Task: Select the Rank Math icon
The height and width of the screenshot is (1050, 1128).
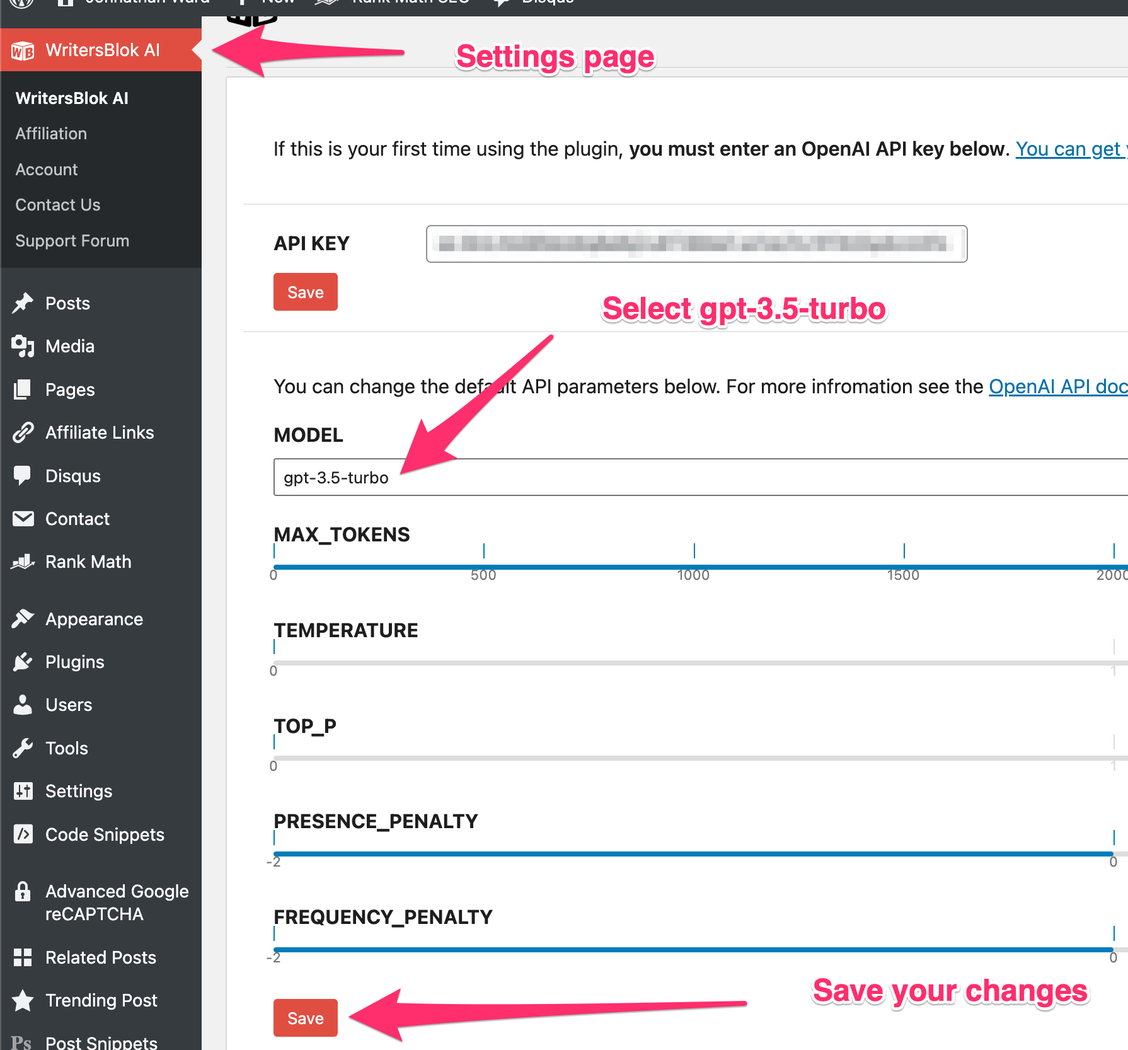Action: (24, 561)
